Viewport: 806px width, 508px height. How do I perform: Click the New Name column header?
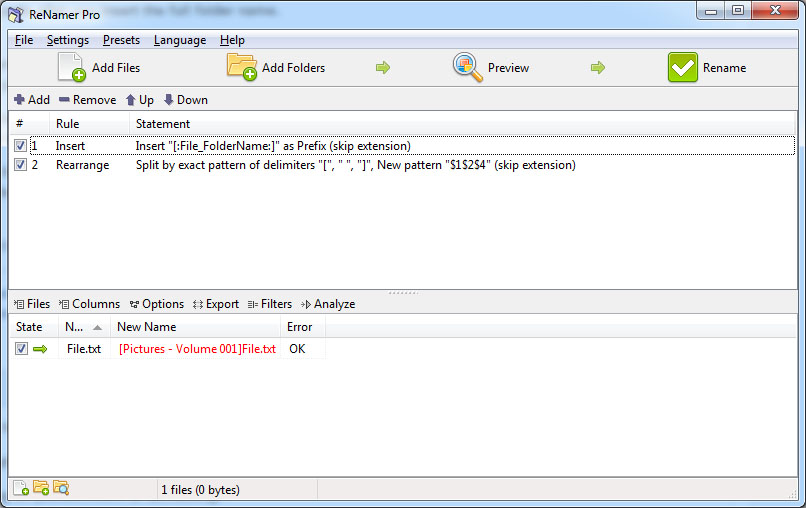(195, 327)
